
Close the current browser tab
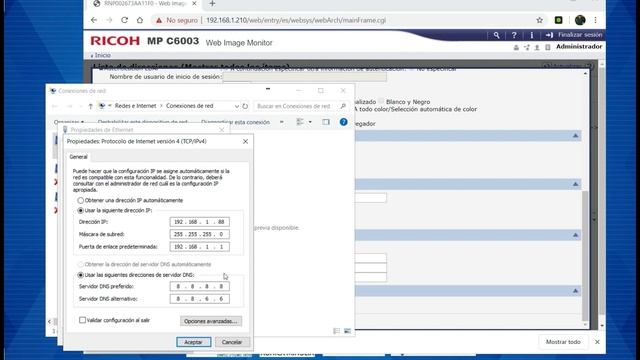[194, 4]
